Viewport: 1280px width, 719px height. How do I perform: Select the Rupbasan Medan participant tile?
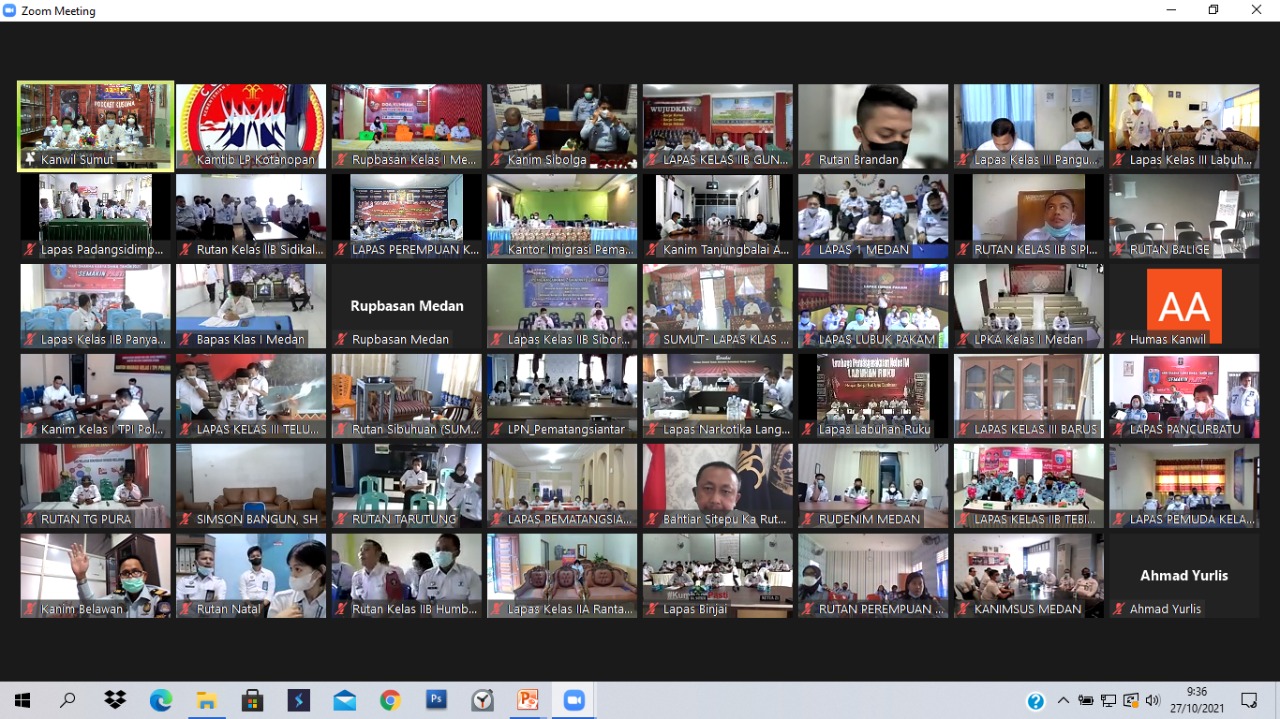coord(406,306)
